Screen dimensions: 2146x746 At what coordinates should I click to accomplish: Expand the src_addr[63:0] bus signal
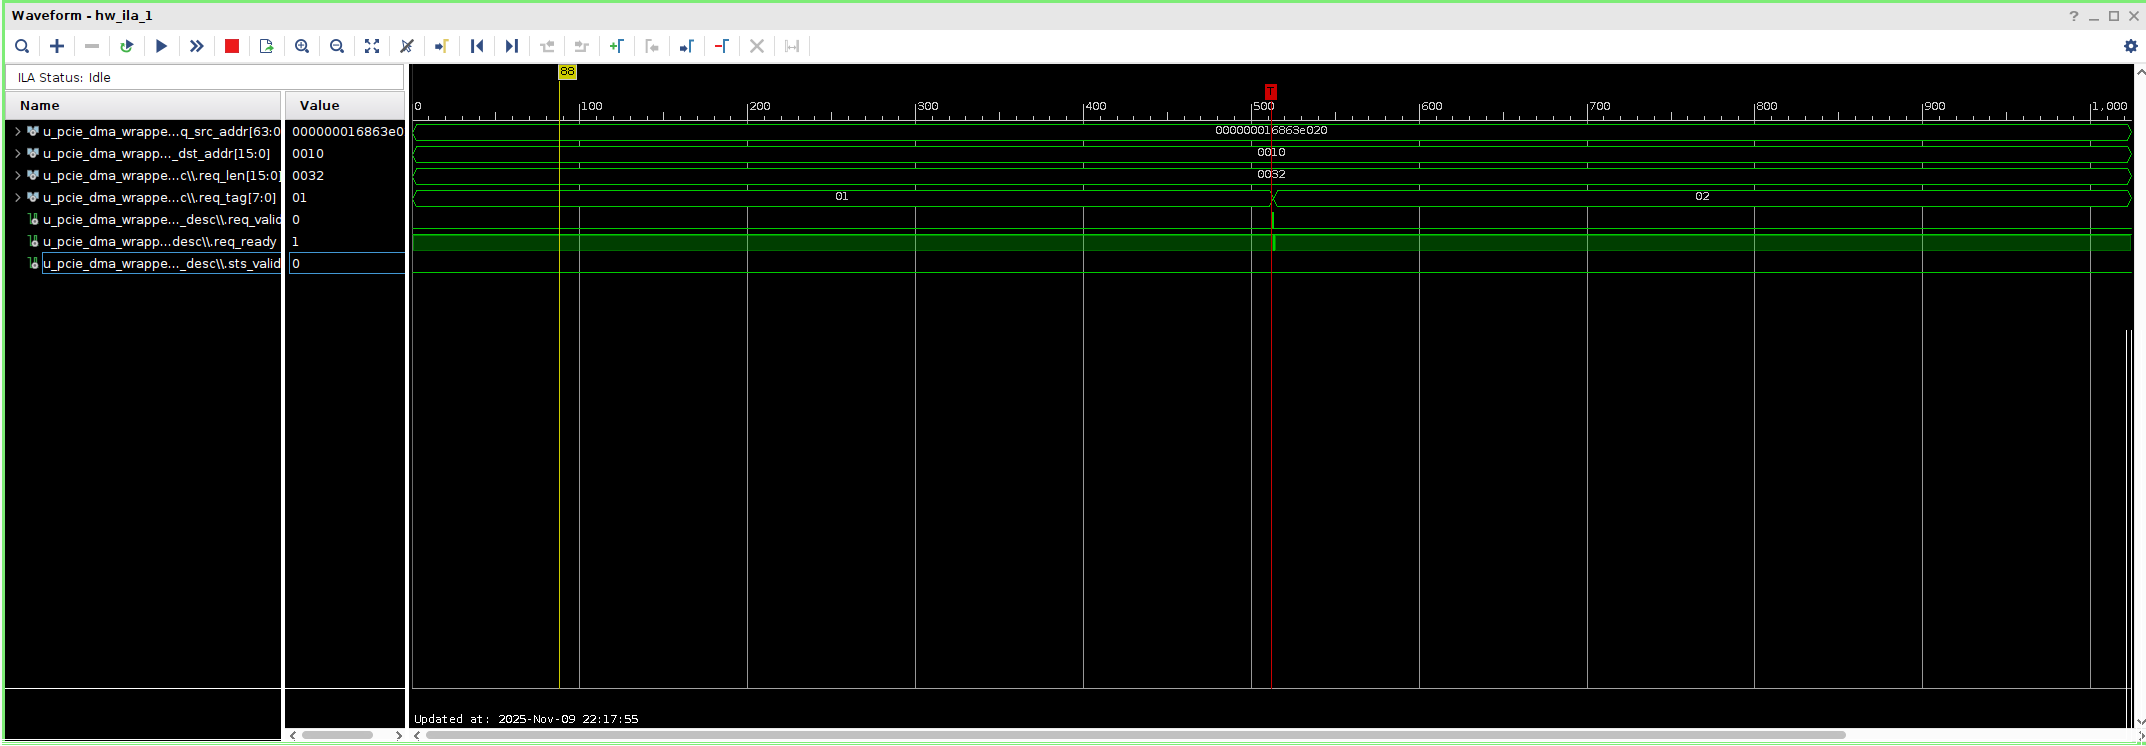(x=17, y=131)
